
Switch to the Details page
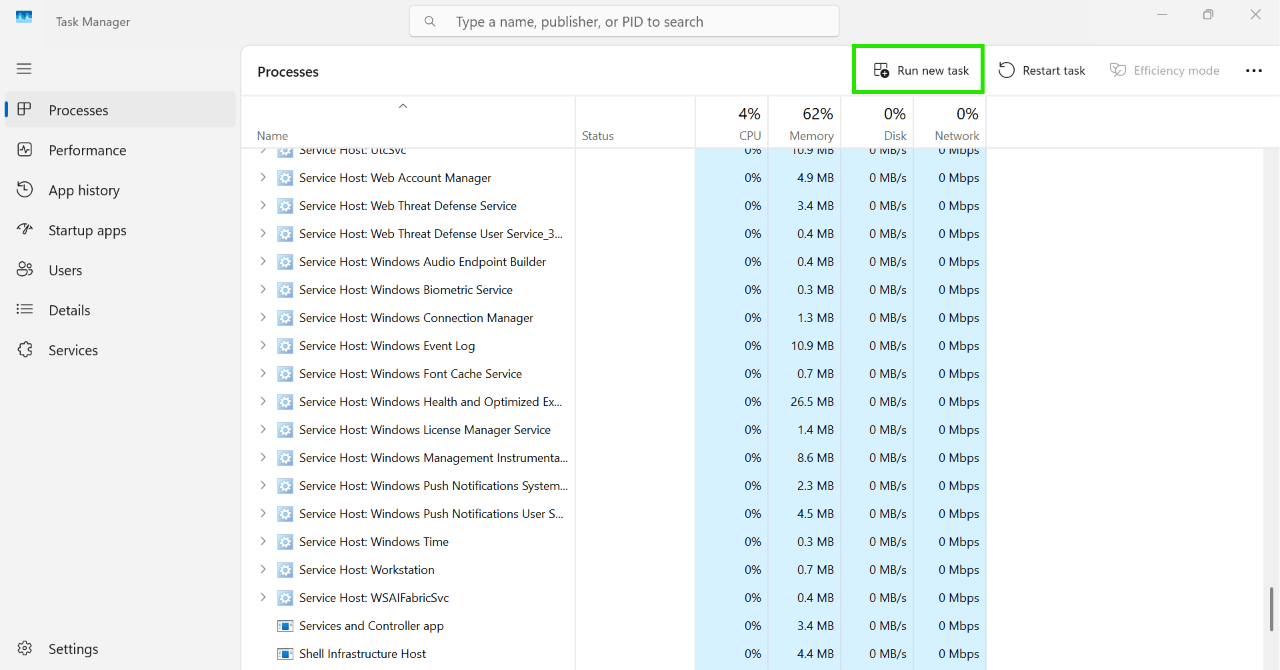[x=120, y=310]
